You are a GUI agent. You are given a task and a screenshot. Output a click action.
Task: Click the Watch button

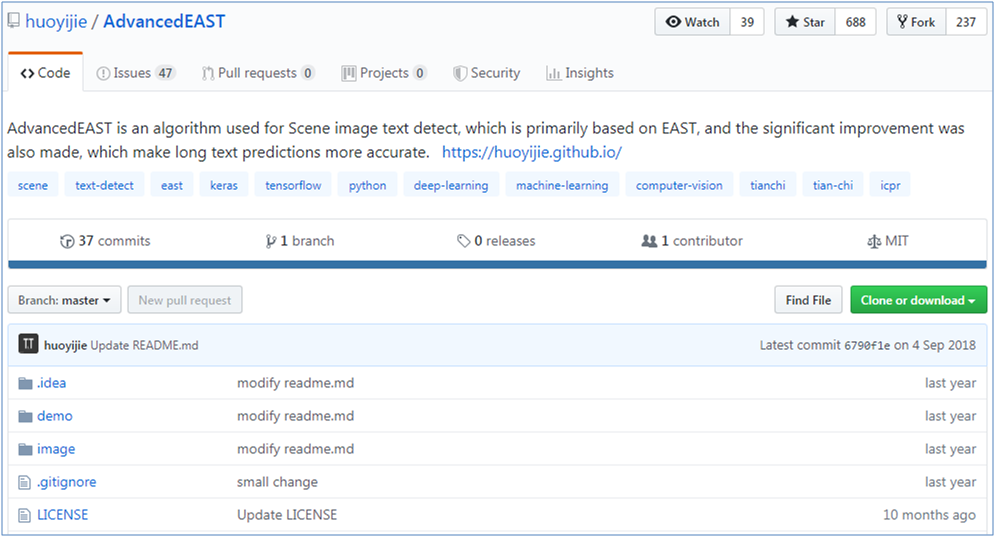[692, 22]
